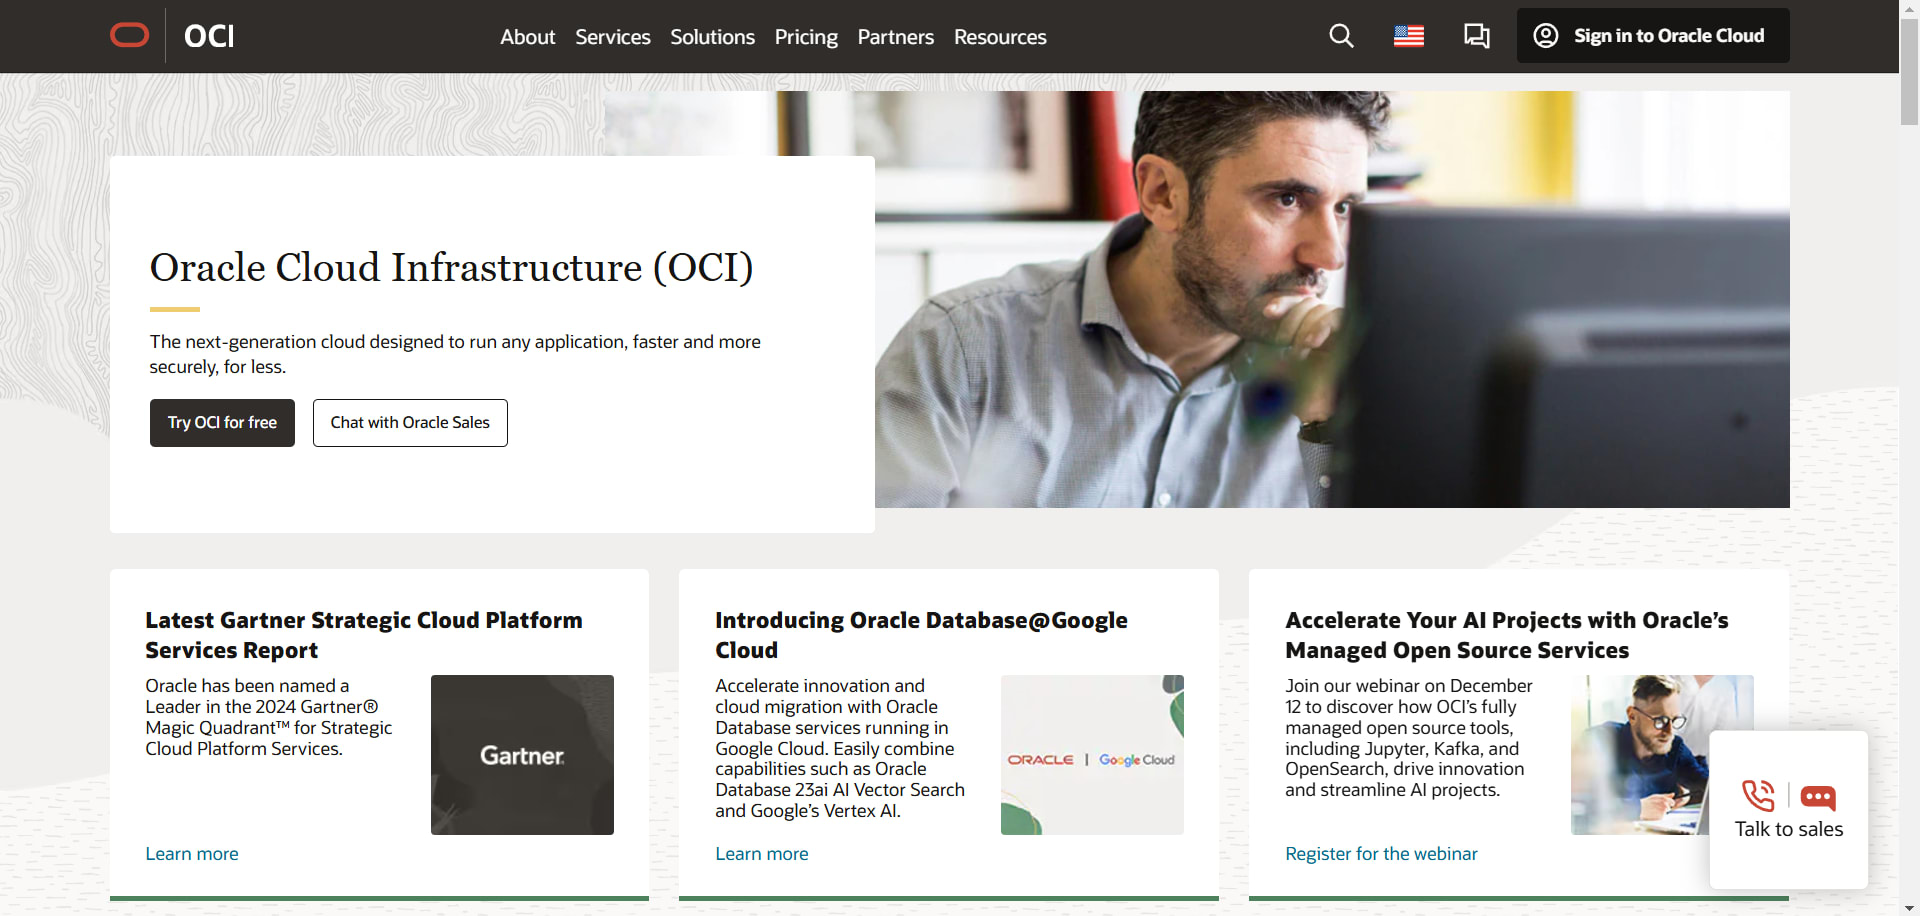Click the Latest Gartner Strategic Cloud Platform heading

click(364, 635)
